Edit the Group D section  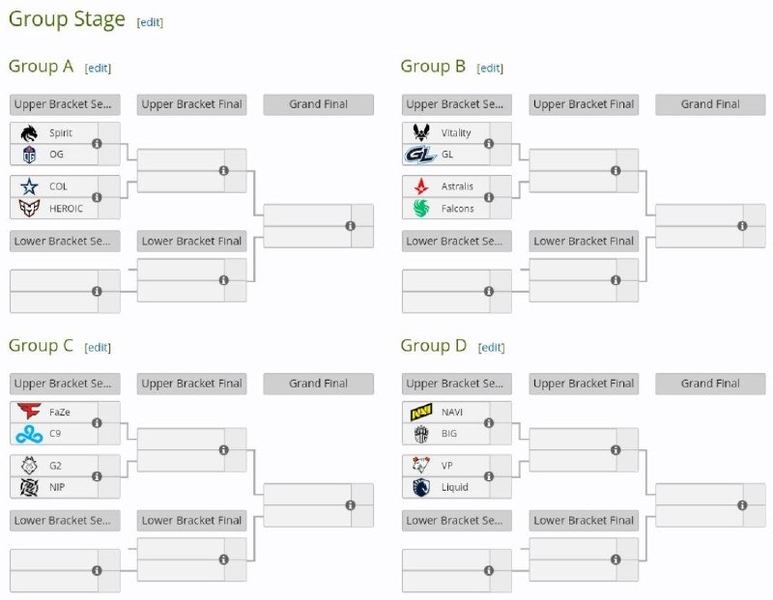pyautogui.click(x=491, y=347)
